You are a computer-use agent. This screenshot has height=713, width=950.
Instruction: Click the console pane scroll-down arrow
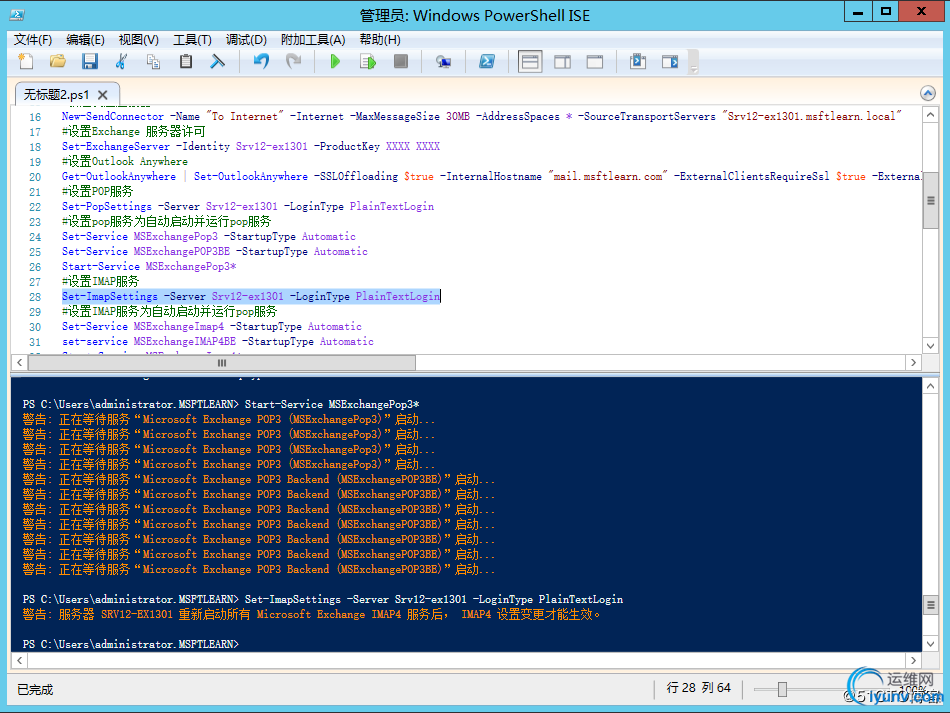click(931, 644)
